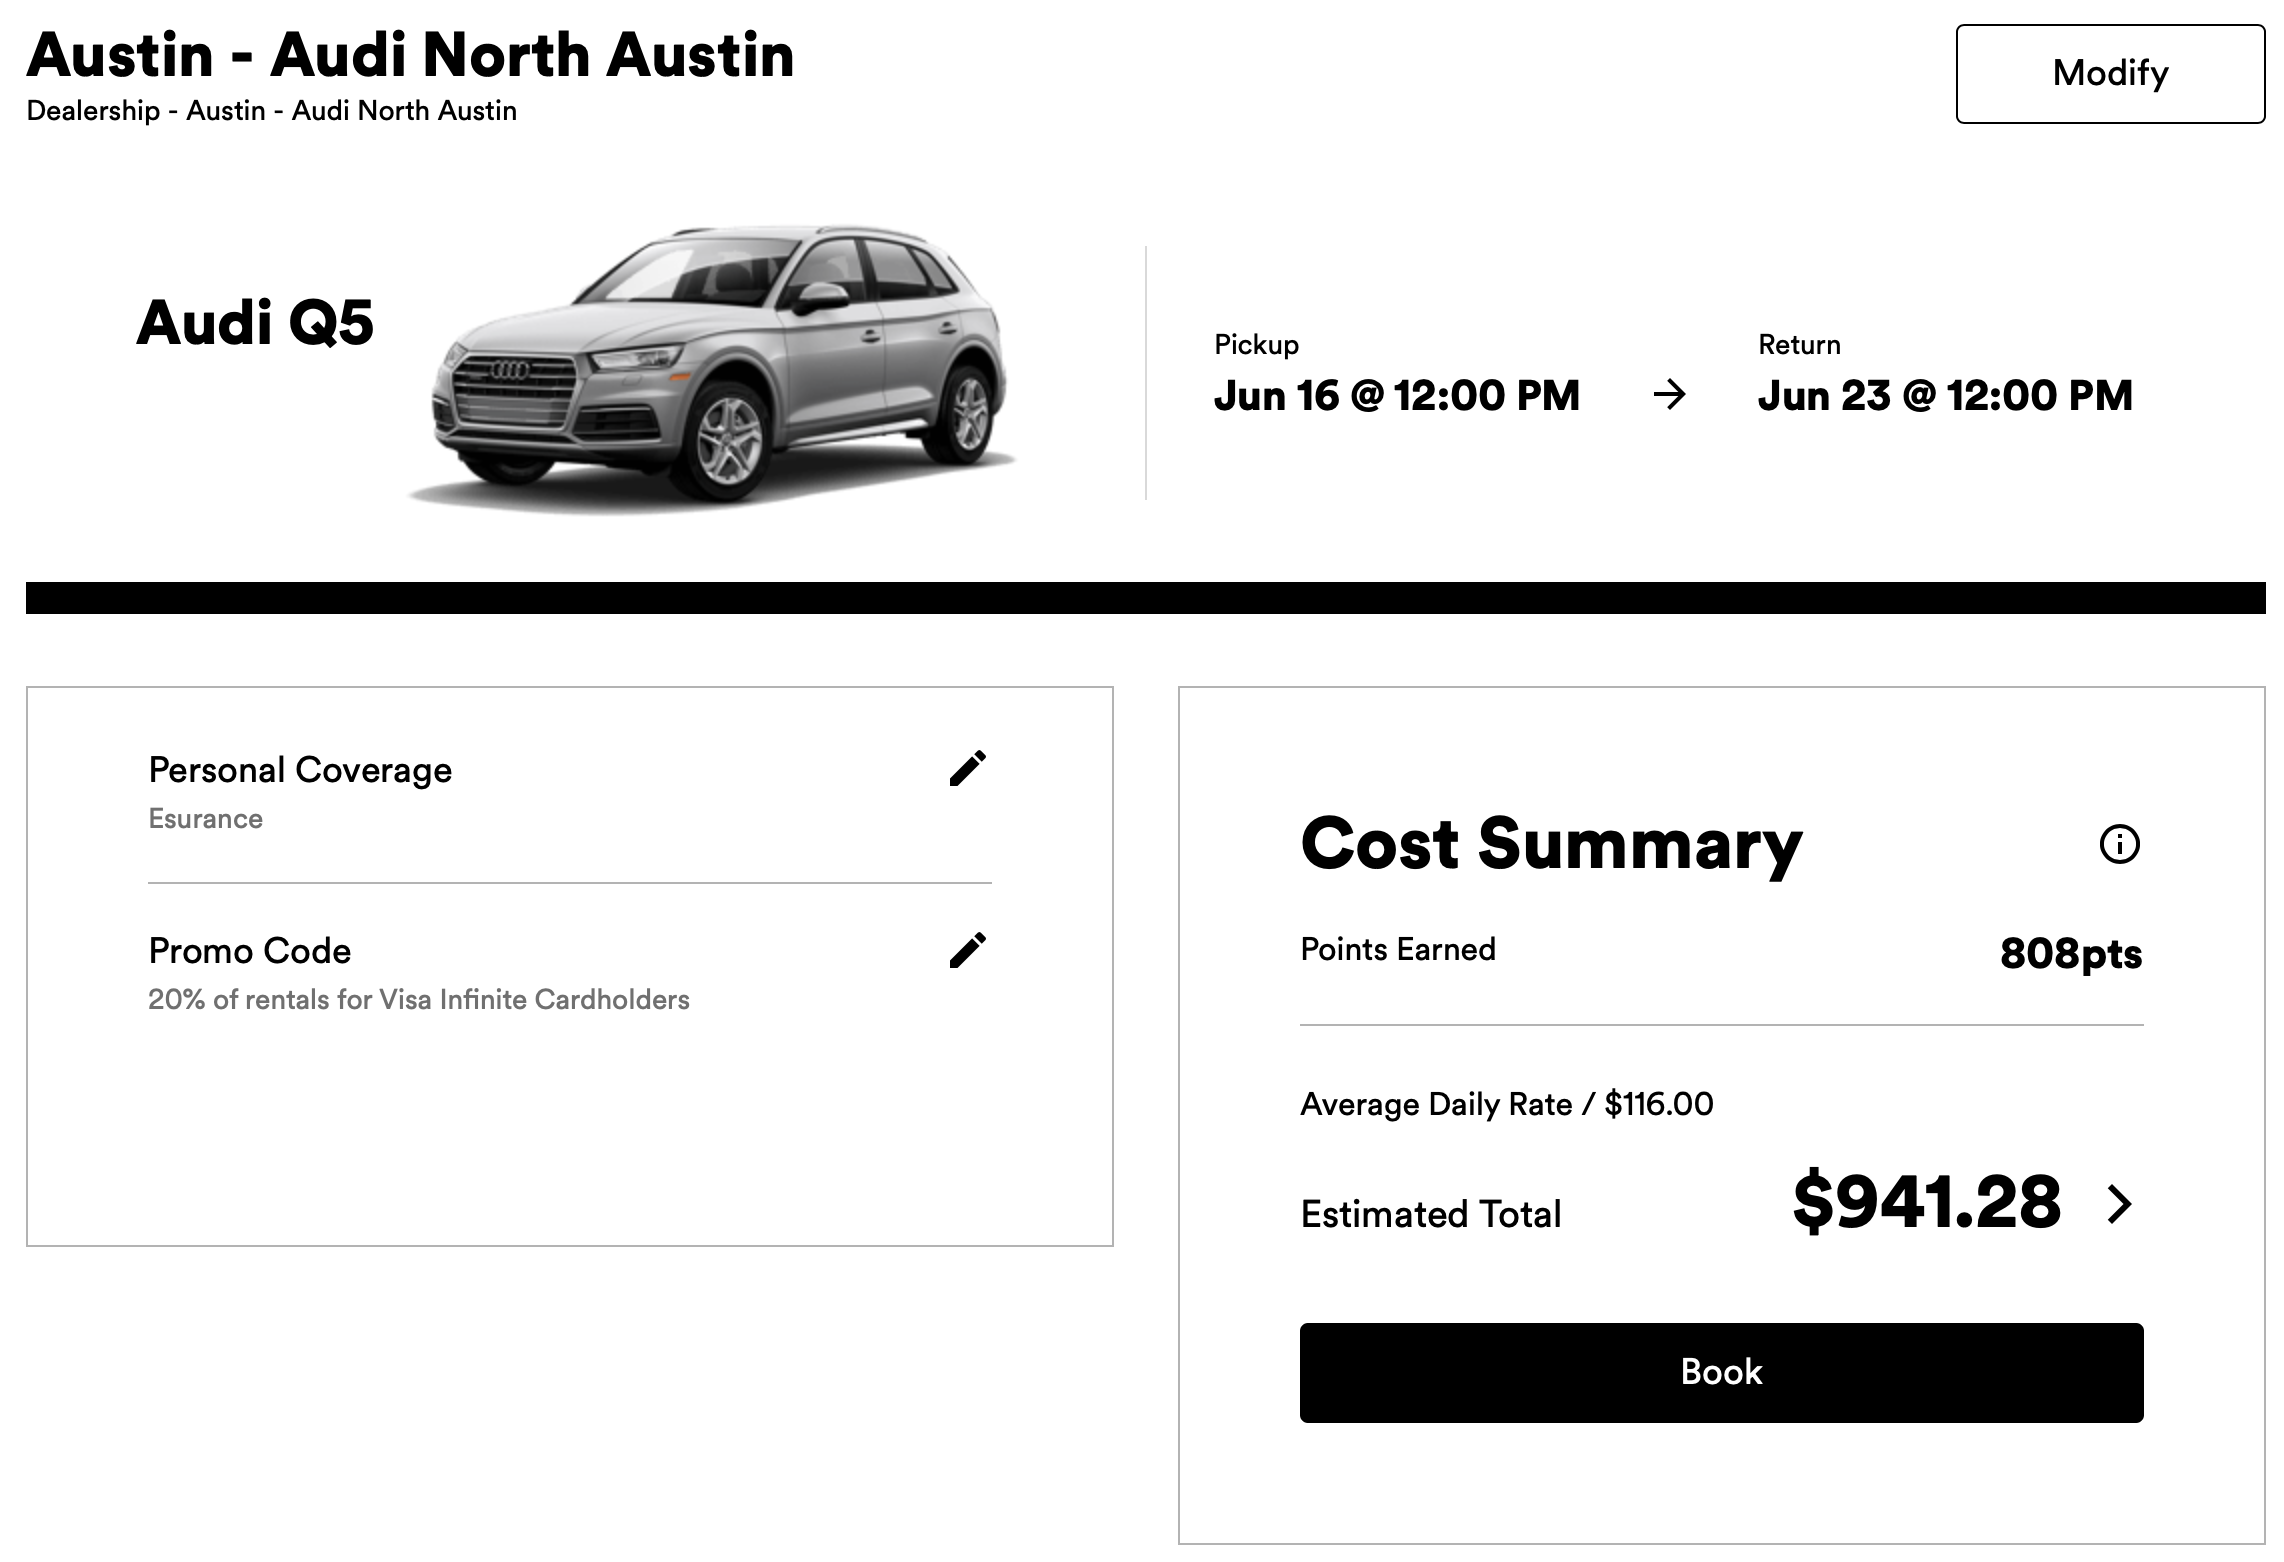The image size is (2284, 1562).
Task: Edit Personal Coverage with pencil icon
Action: pyautogui.click(x=968, y=769)
